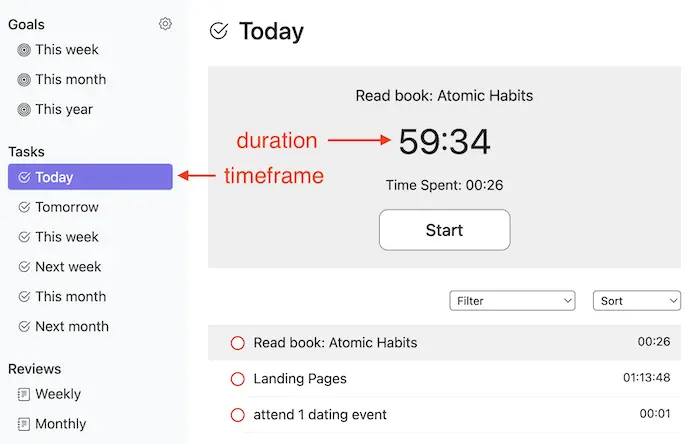
Task: Click notebook icon beside Weekly review
Action: click(24, 395)
